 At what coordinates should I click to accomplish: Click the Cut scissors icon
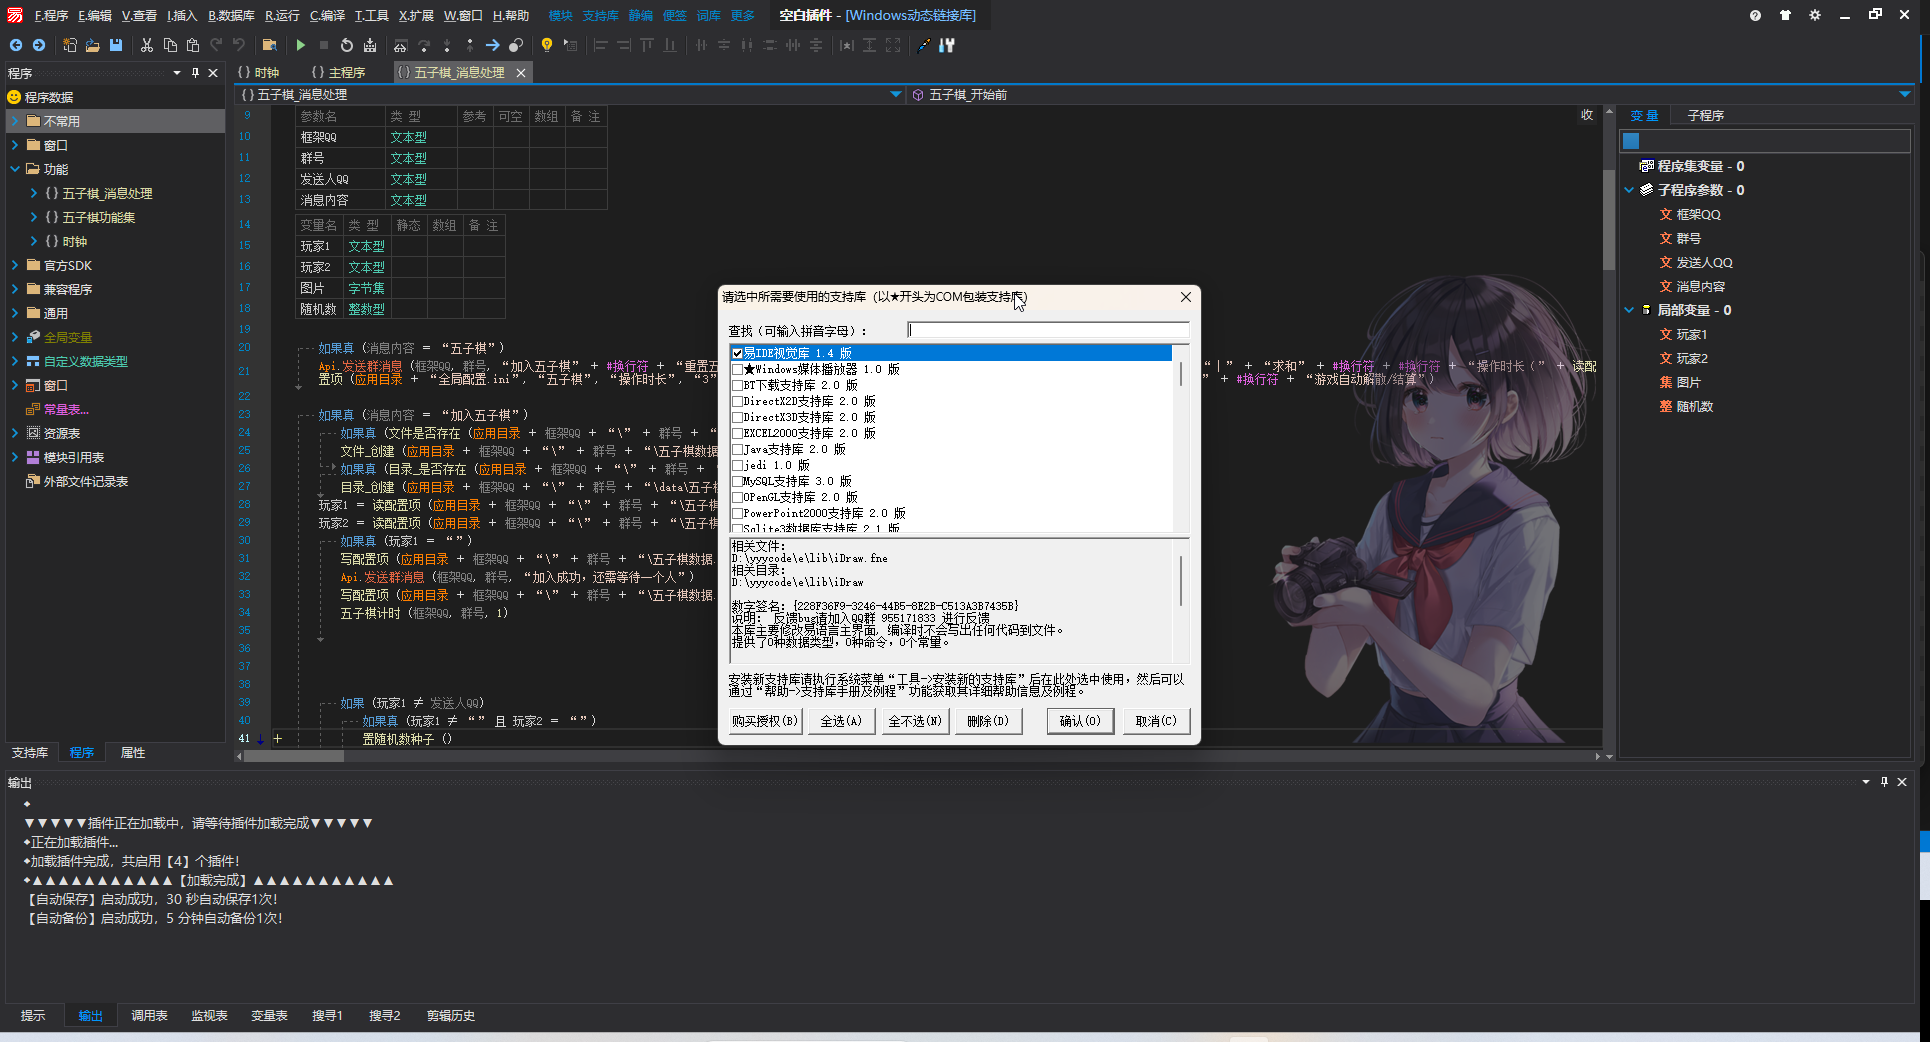click(147, 45)
